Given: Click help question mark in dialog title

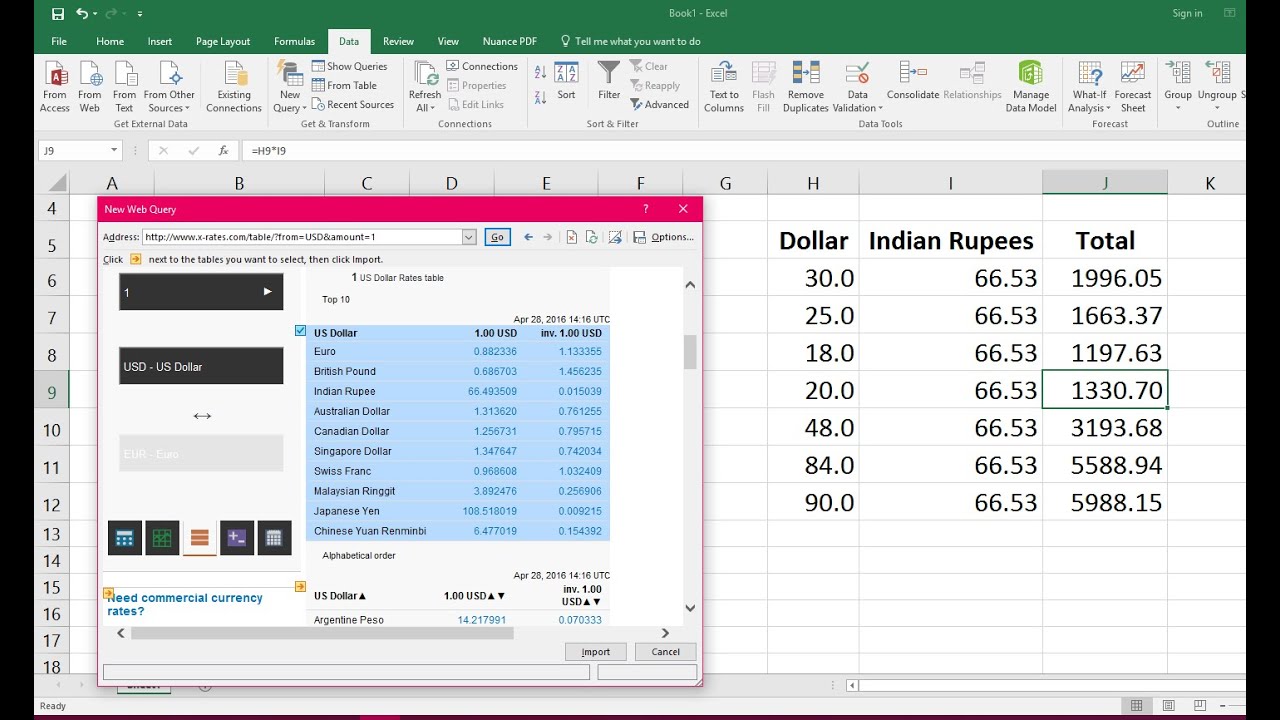Looking at the screenshot, I should click(x=646, y=209).
